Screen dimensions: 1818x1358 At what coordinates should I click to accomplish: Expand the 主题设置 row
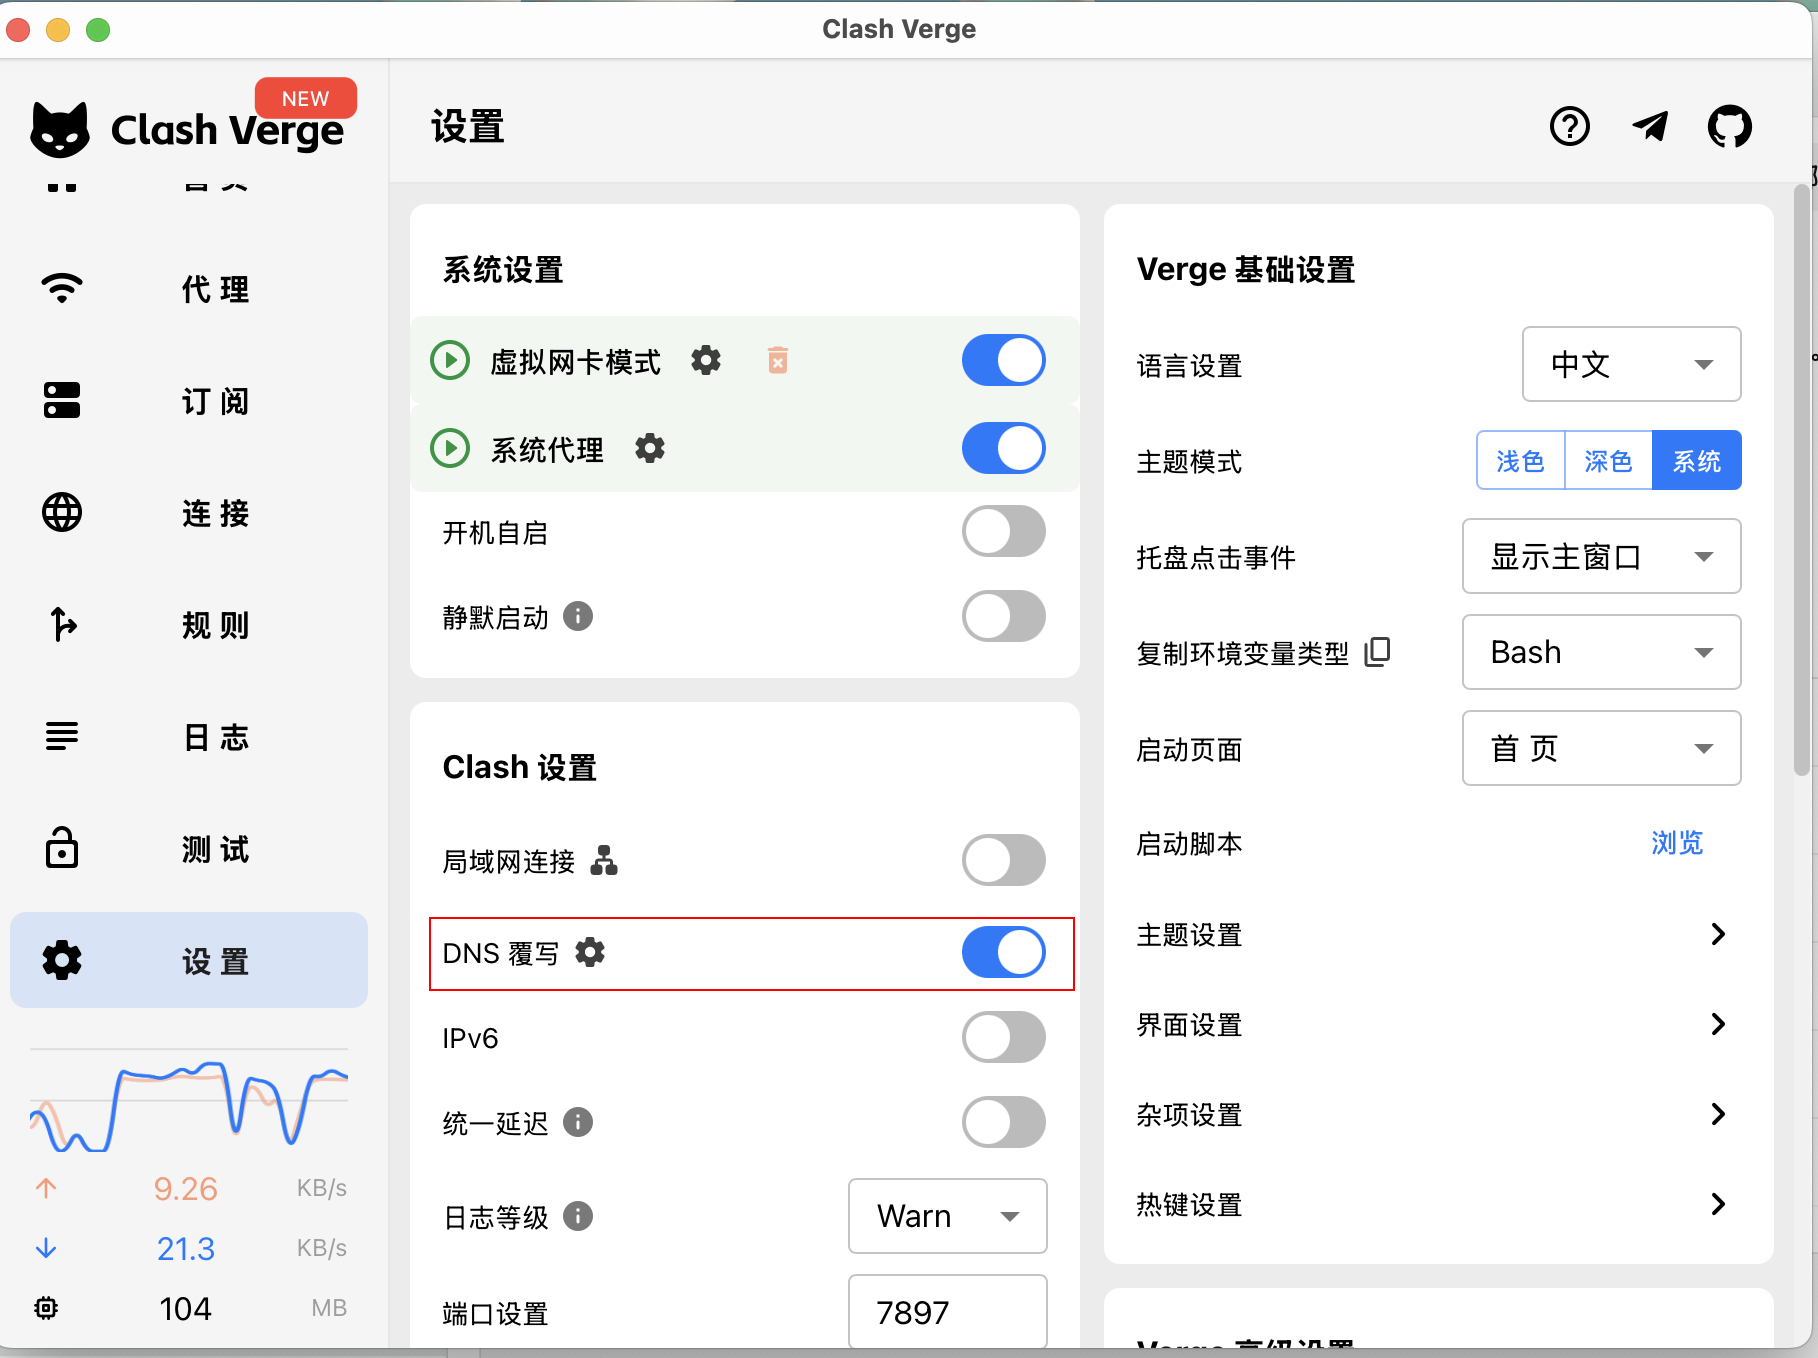[x=1438, y=934]
